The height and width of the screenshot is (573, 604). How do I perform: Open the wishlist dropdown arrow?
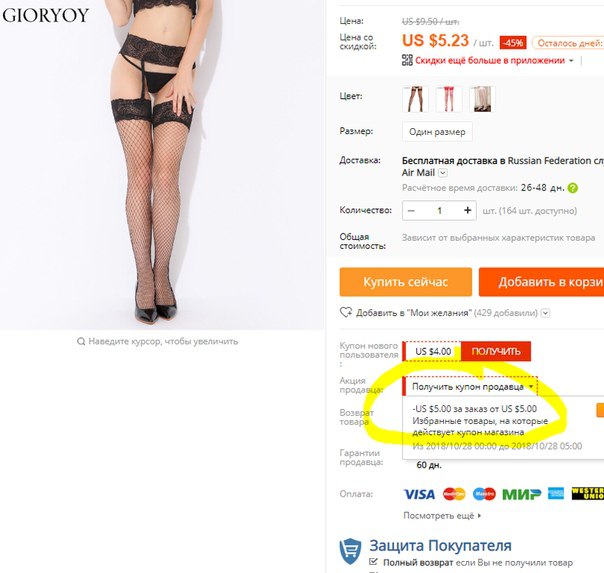[545, 313]
